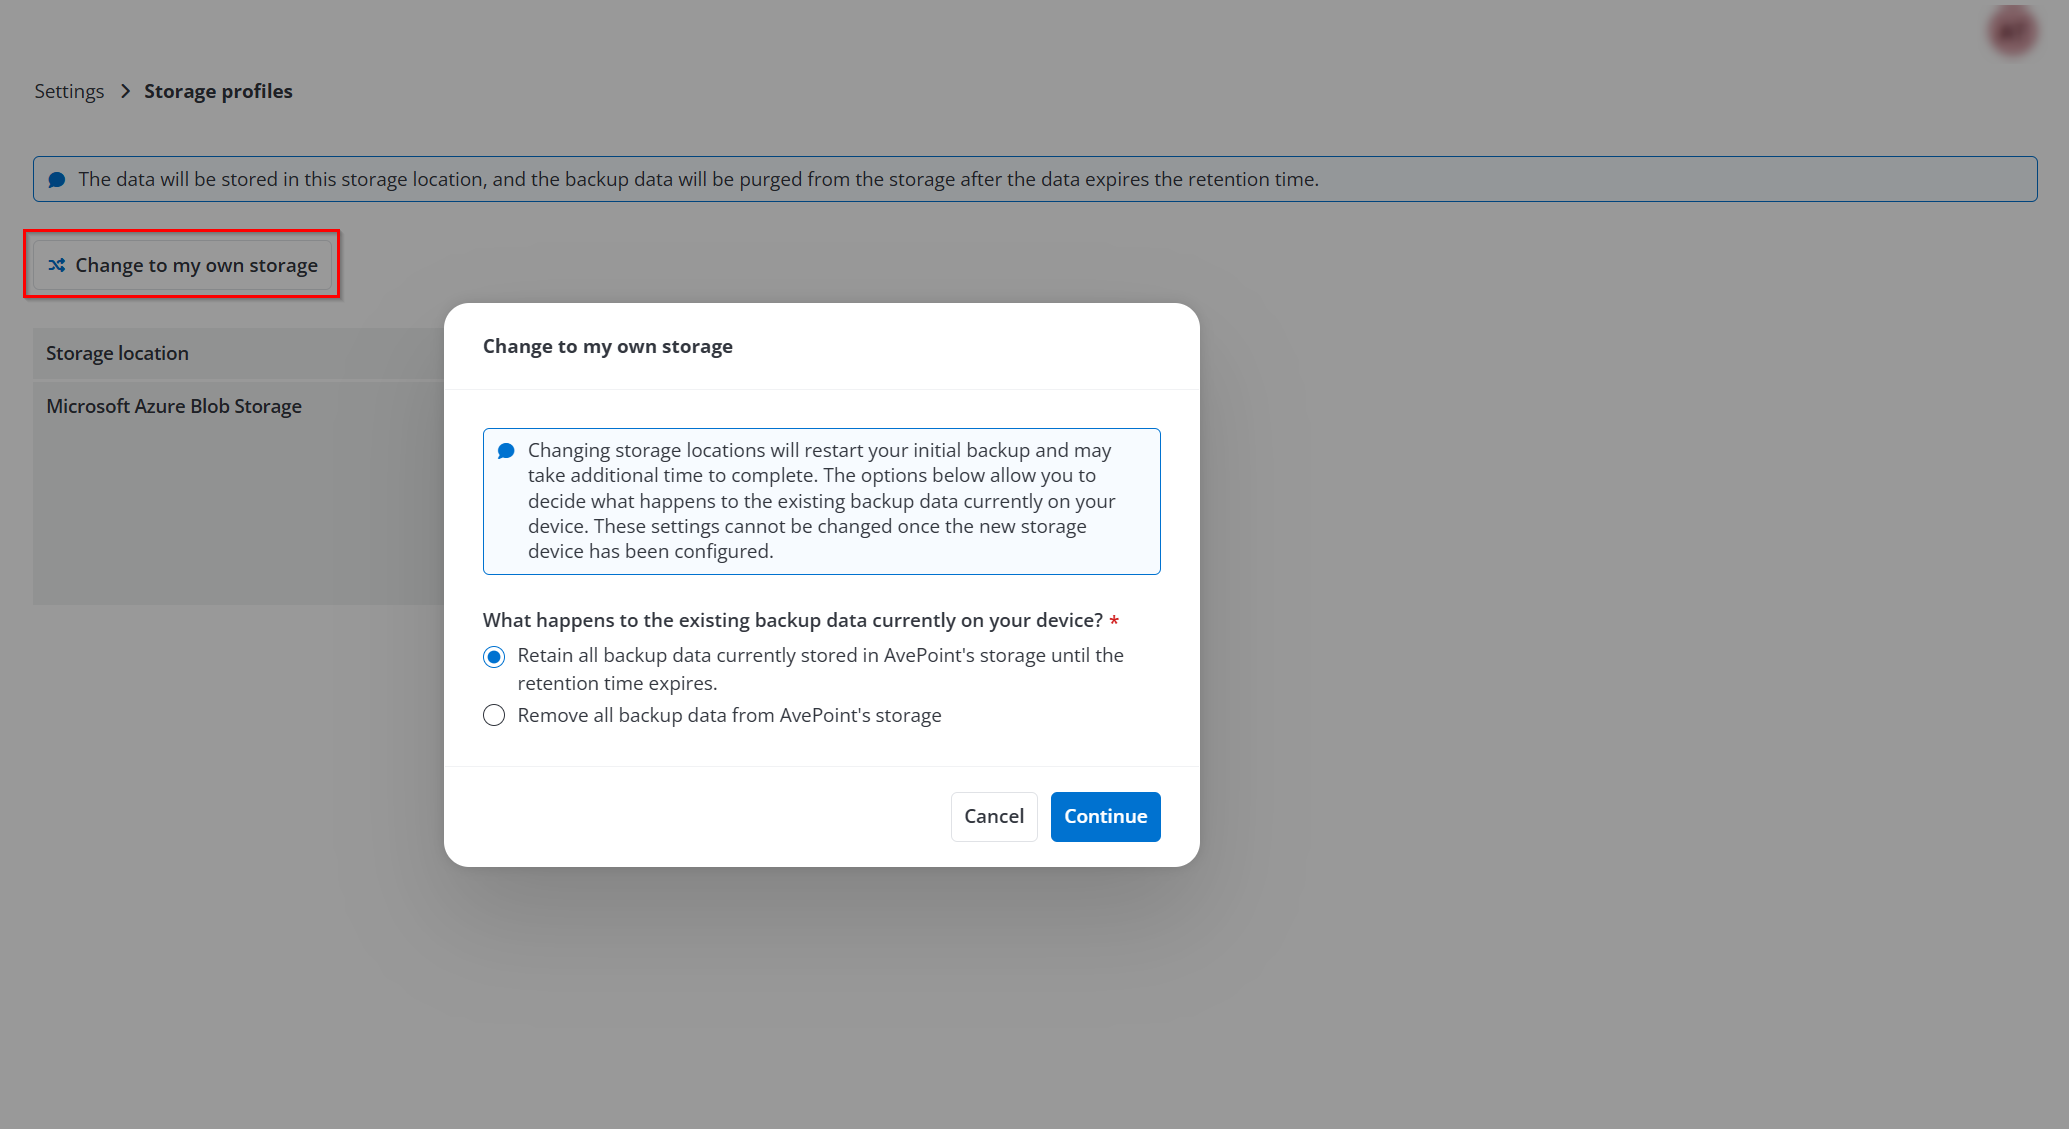Open the user avatar menu in top right corner
The height and width of the screenshot is (1129, 2069).
pyautogui.click(x=2012, y=30)
